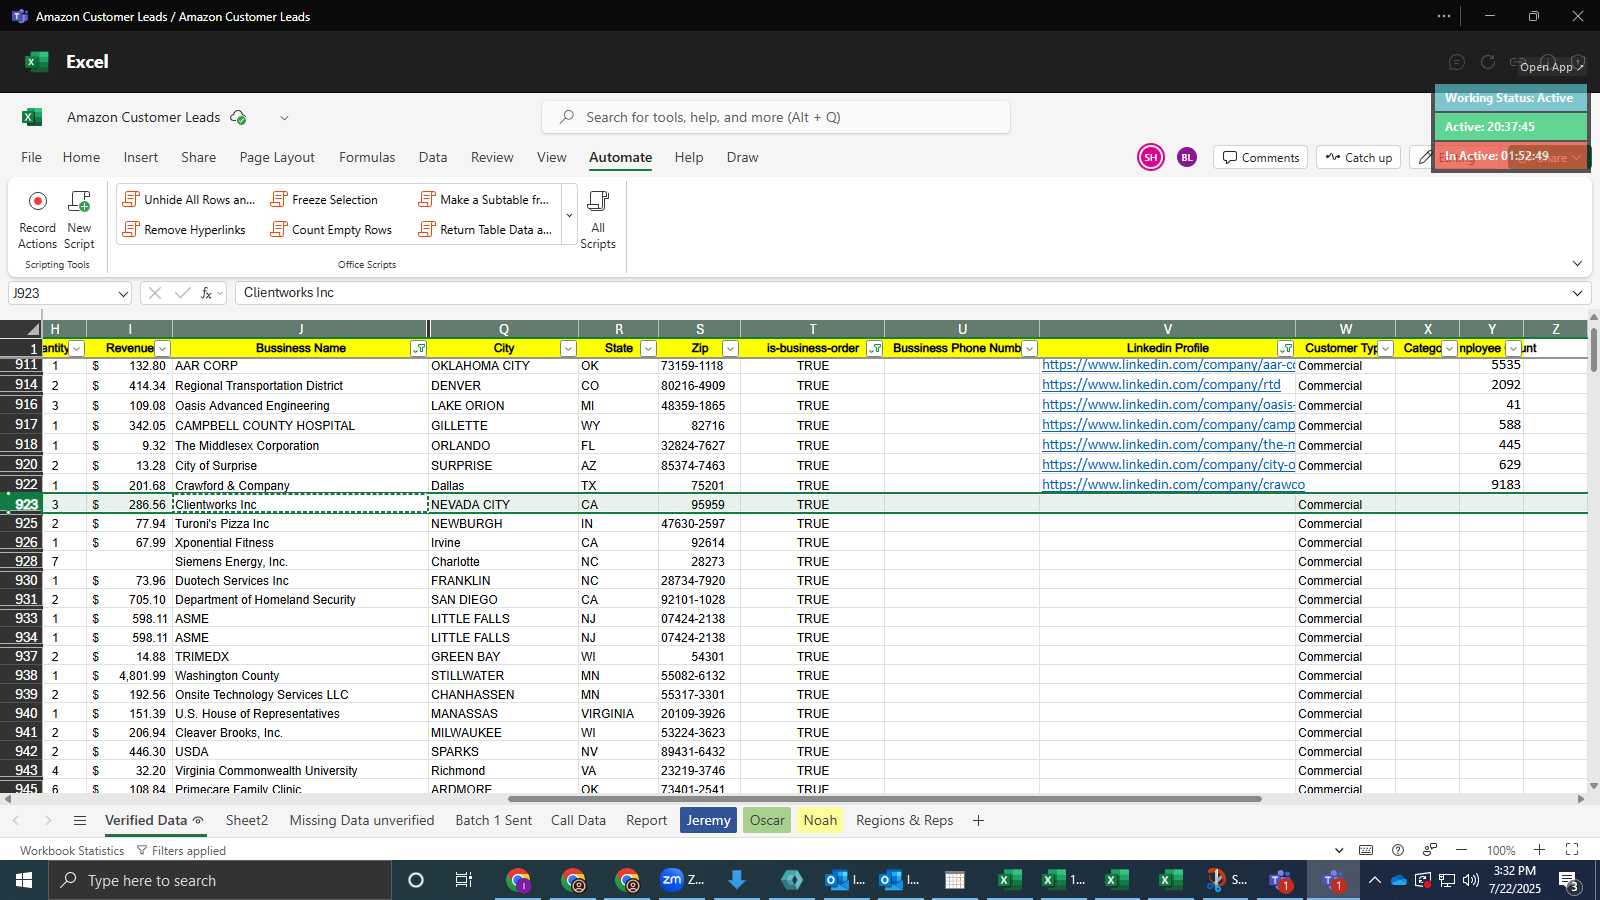
Task: Click the vertical scrollbar thumb
Action: pos(1593,349)
